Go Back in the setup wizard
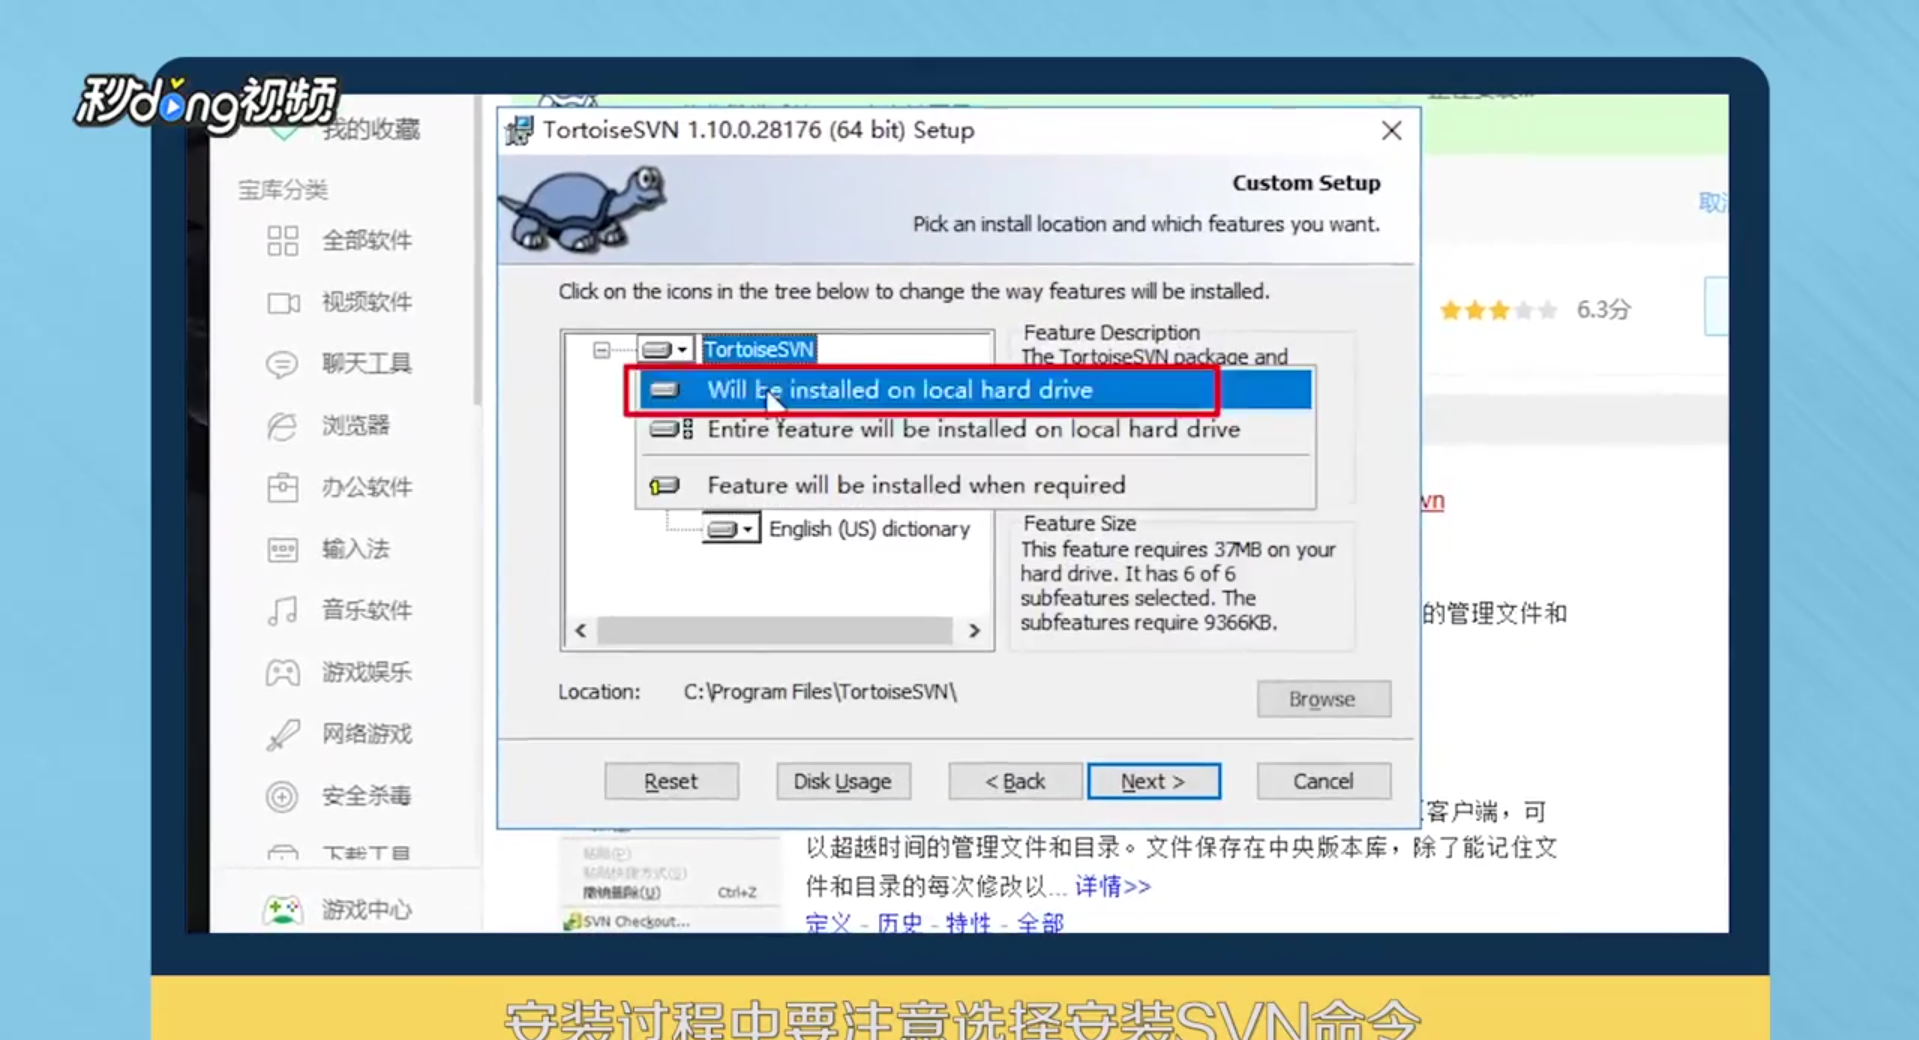1919x1040 pixels. (1015, 781)
